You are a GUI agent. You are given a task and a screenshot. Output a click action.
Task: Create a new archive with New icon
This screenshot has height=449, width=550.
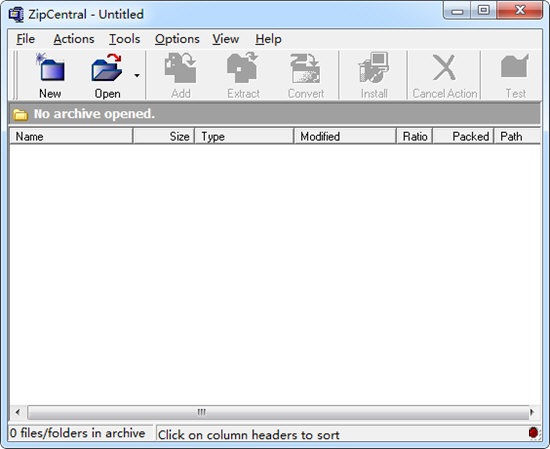click(x=50, y=67)
